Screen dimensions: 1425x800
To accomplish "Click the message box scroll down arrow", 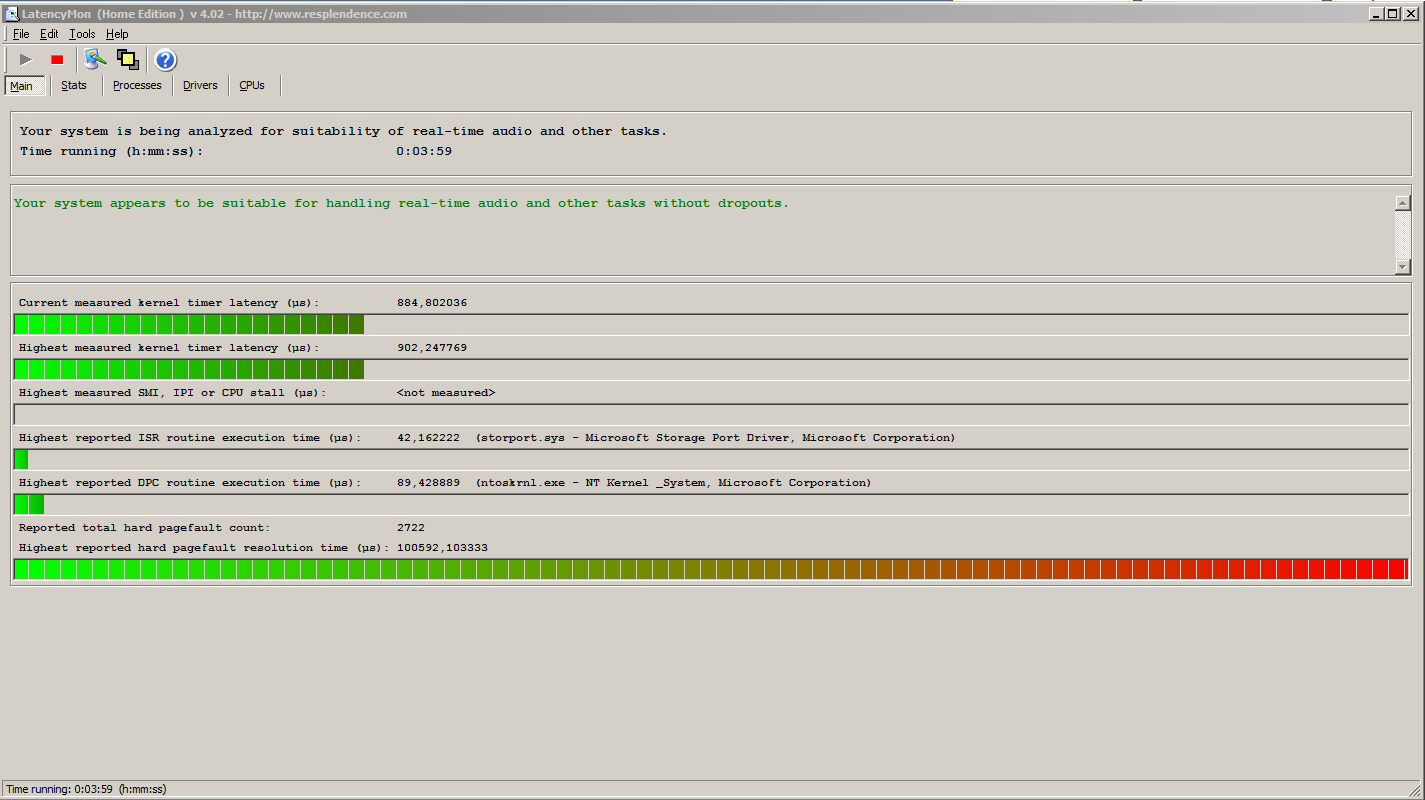I will (1402, 267).
